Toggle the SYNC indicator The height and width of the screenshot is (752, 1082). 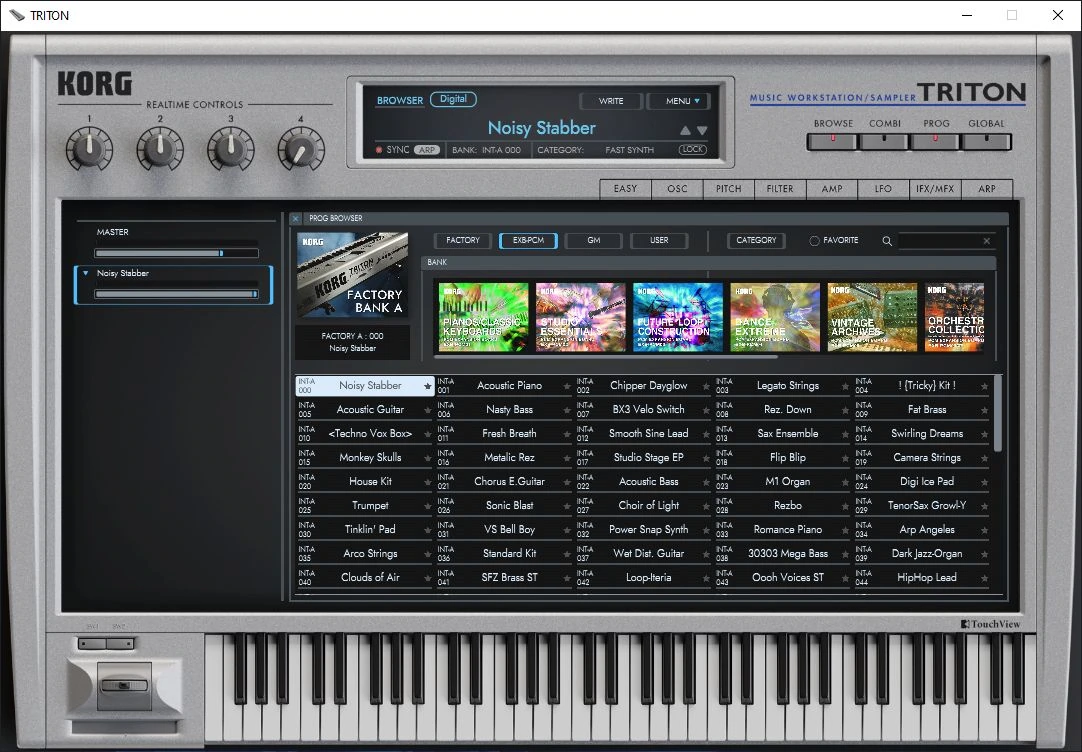pyautogui.click(x=379, y=150)
